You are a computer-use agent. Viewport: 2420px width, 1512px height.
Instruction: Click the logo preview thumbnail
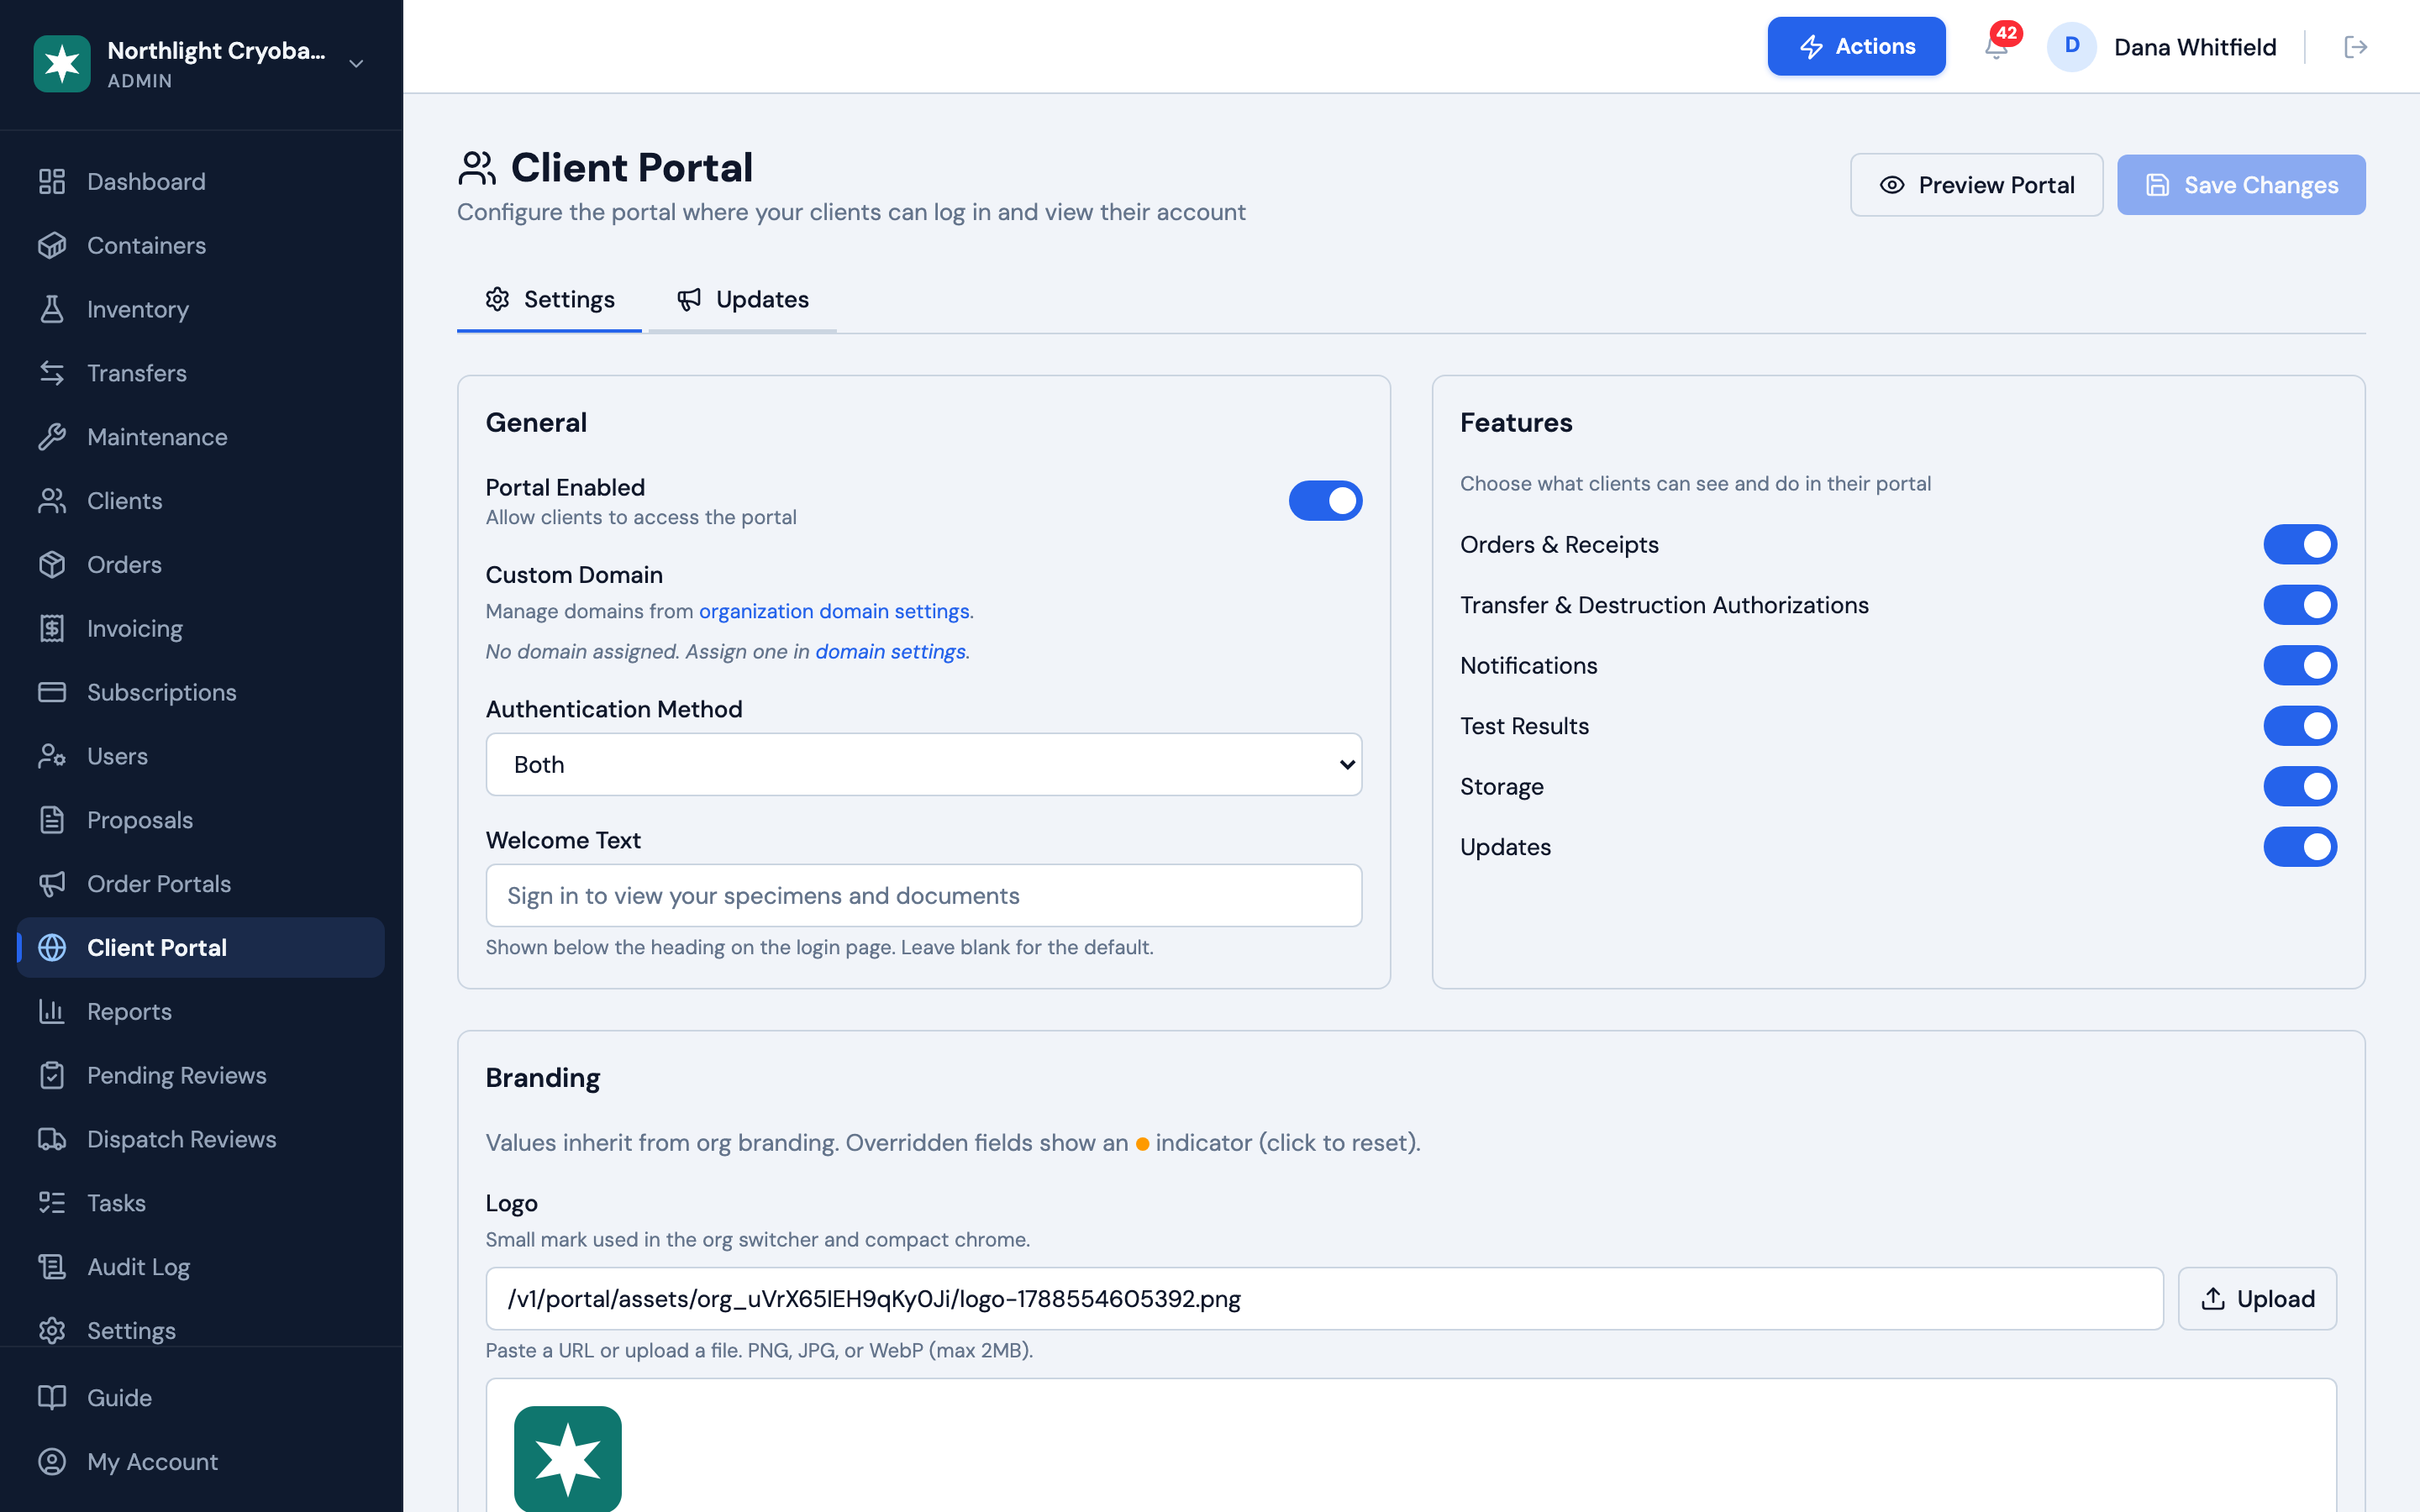coord(567,1459)
